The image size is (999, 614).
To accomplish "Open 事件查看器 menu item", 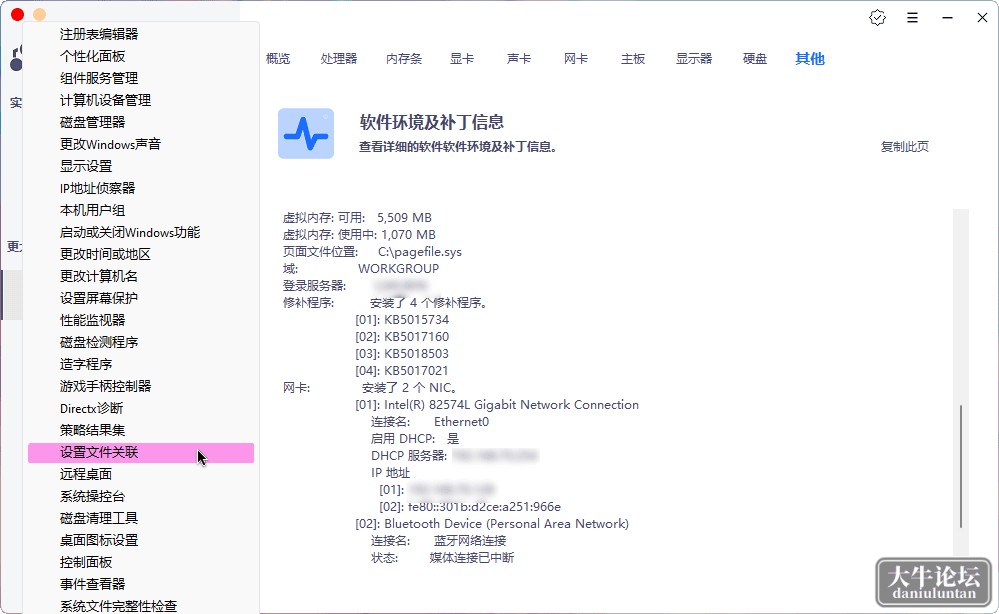I will [x=141, y=584].
